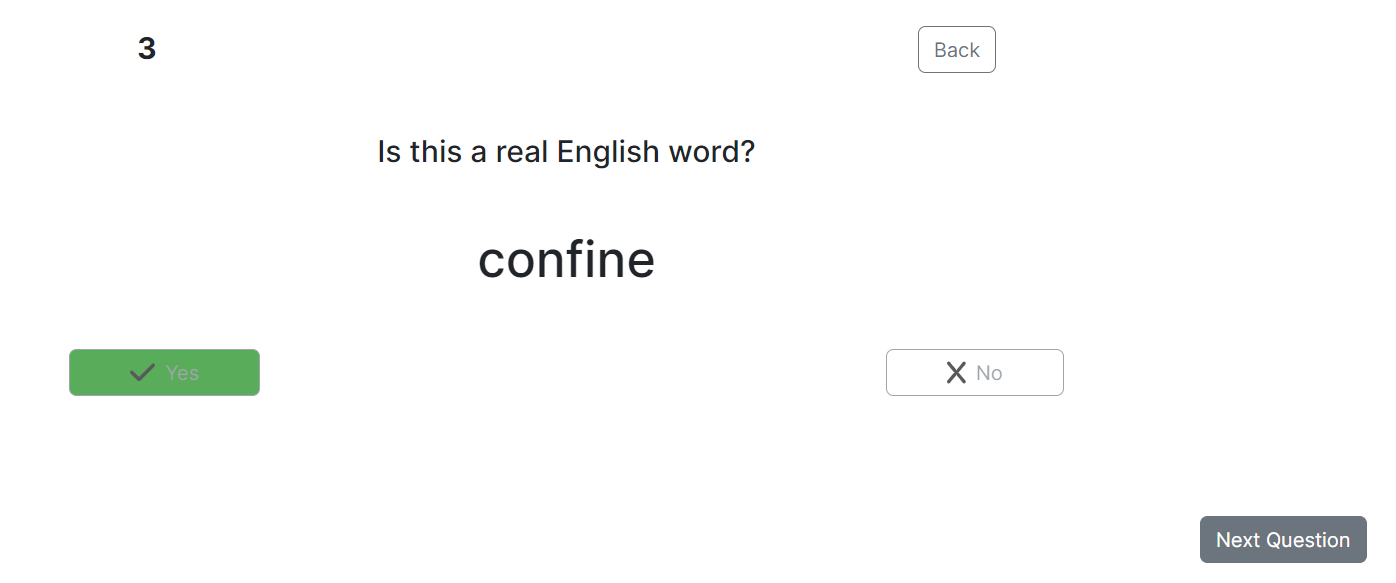Viewport: 1396px width, 583px height.
Task: Tap the cross mark beside No
Action: pyautogui.click(x=956, y=373)
